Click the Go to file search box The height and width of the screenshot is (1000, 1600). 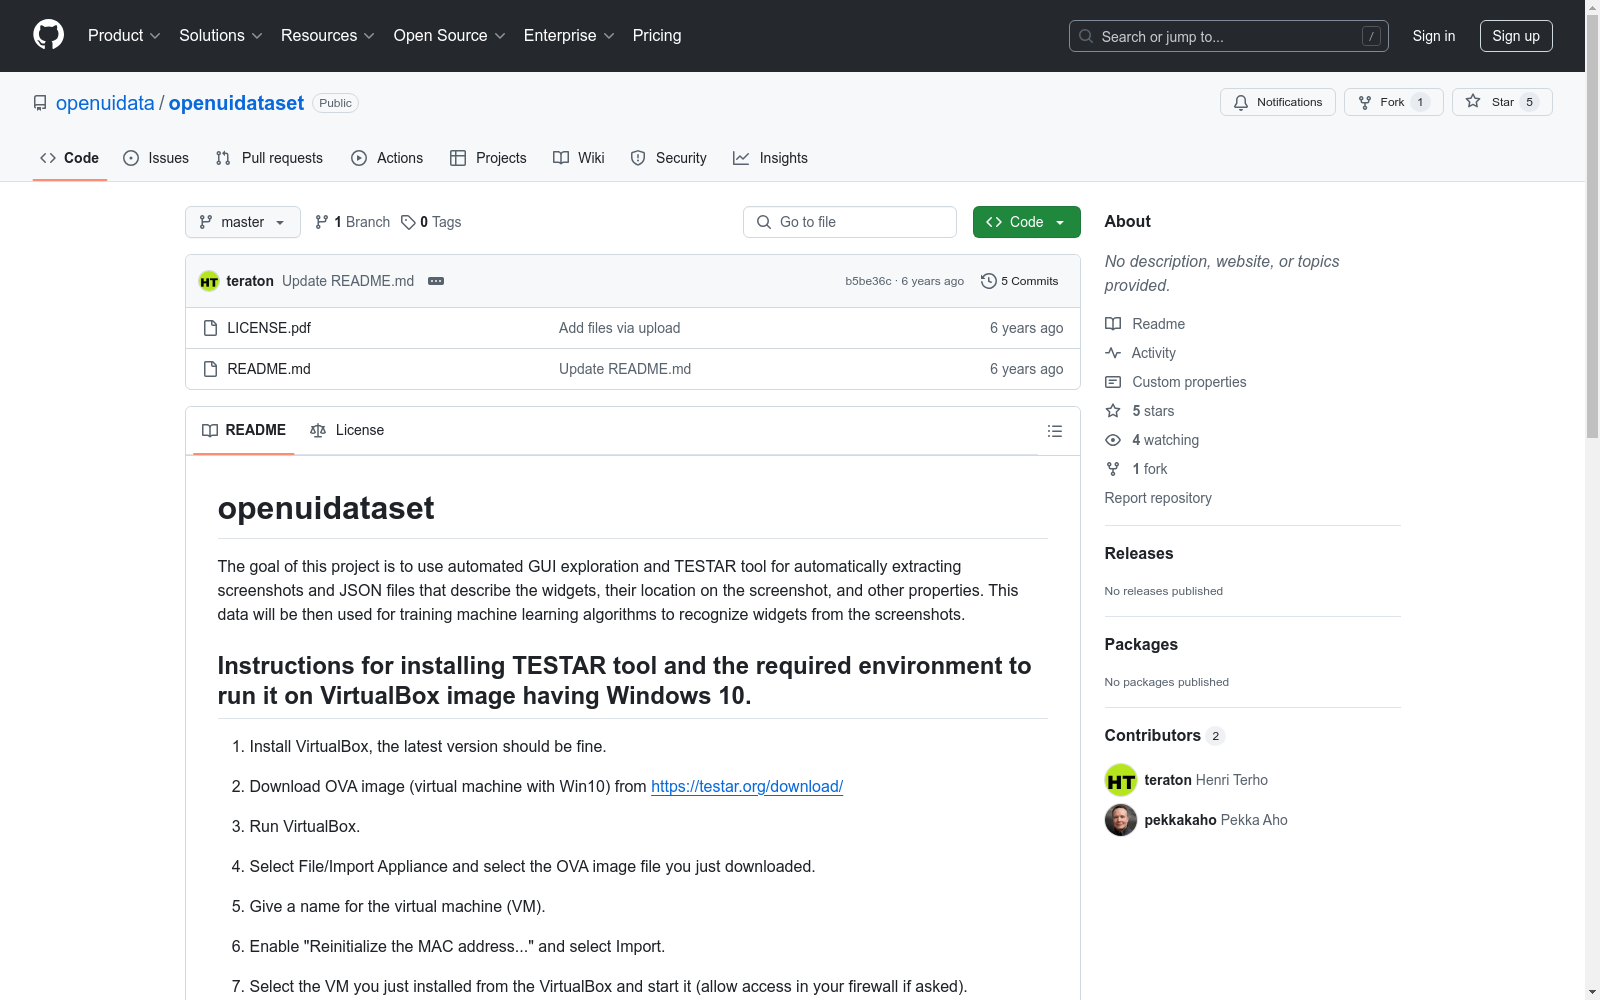pyautogui.click(x=850, y=222)
